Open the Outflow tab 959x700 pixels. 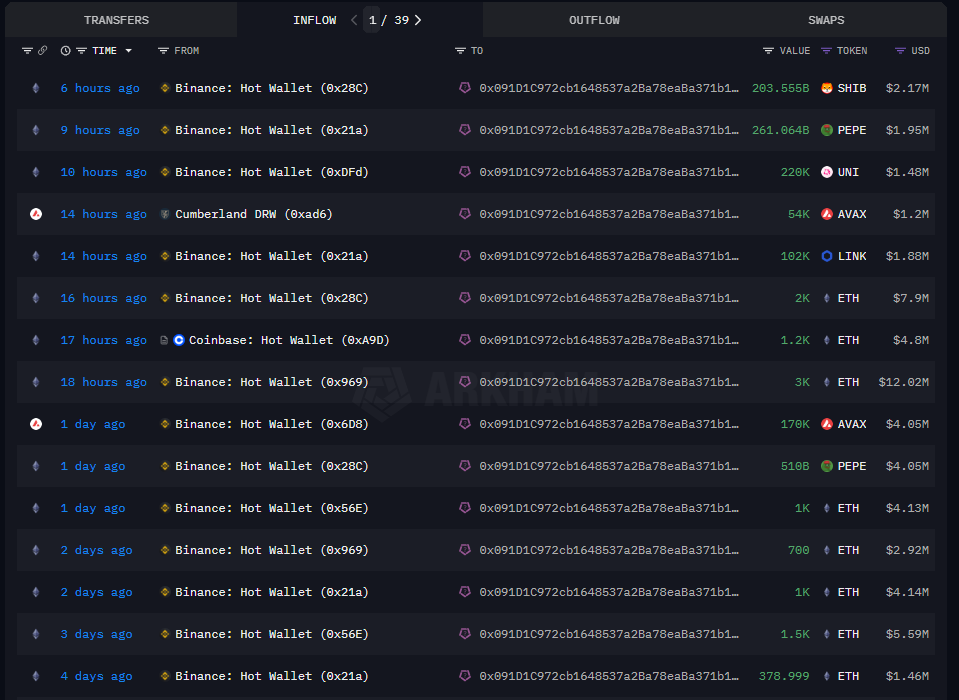tap(594, 20)
